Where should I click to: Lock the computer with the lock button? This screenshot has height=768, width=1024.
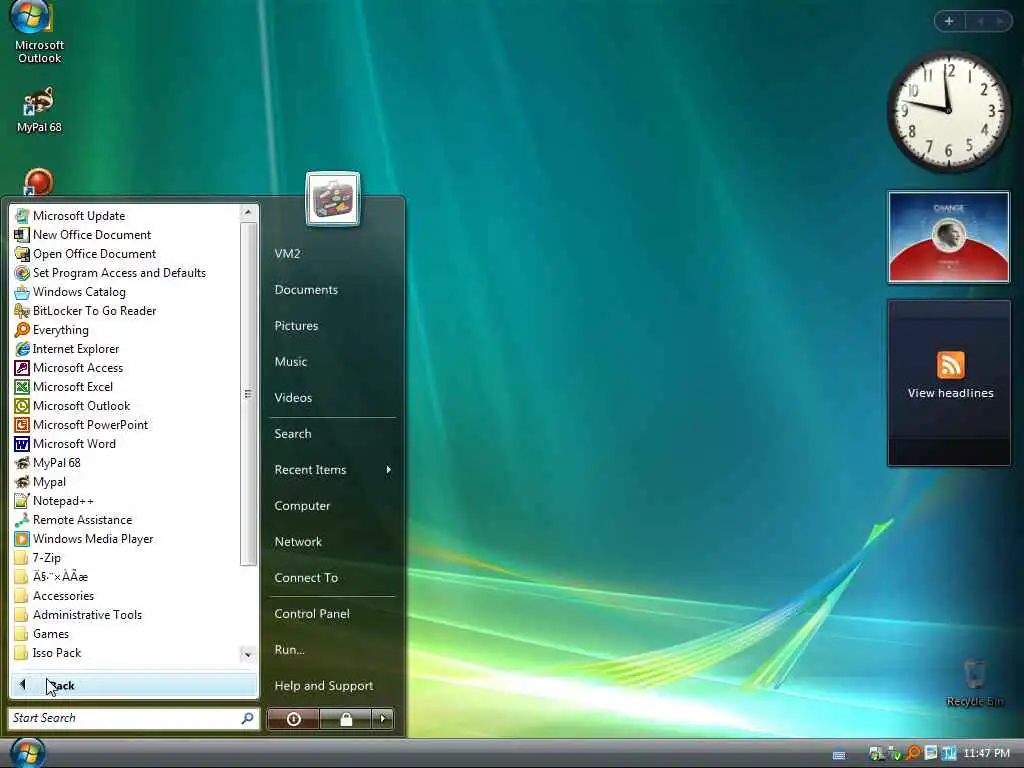[x=346, y=719]
